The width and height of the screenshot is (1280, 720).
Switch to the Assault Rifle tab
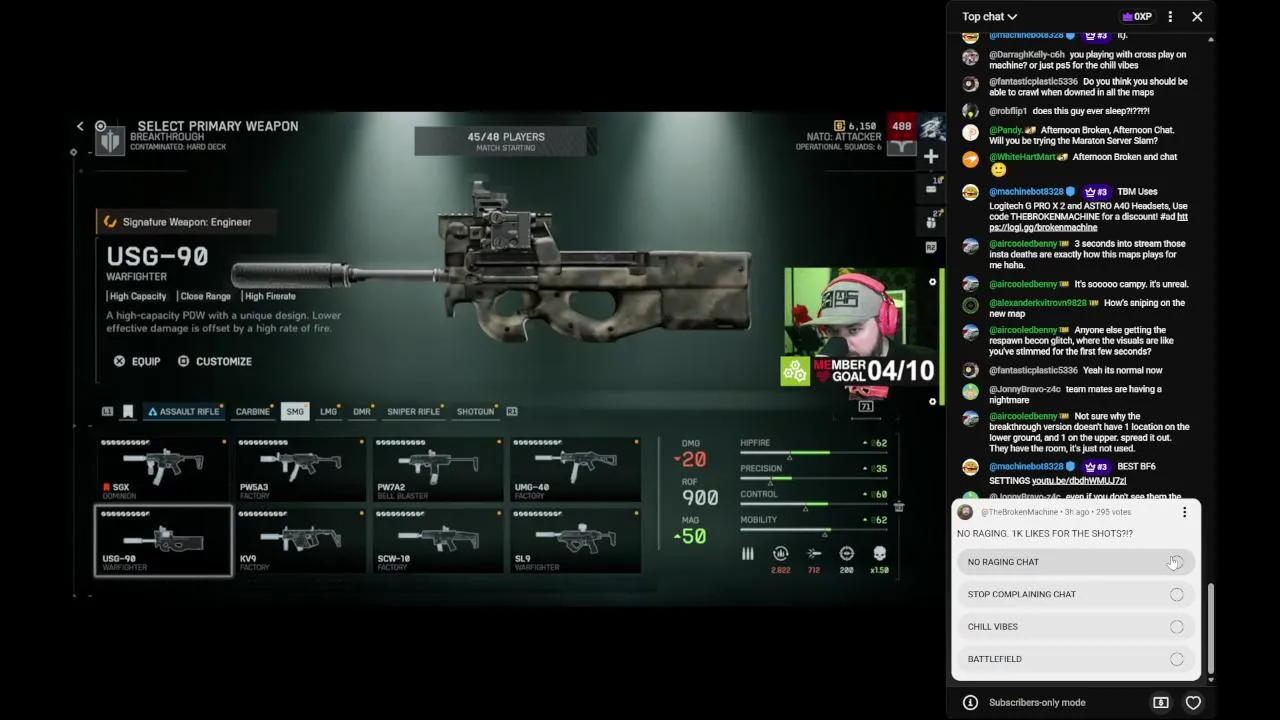click(x=184, y=411)
